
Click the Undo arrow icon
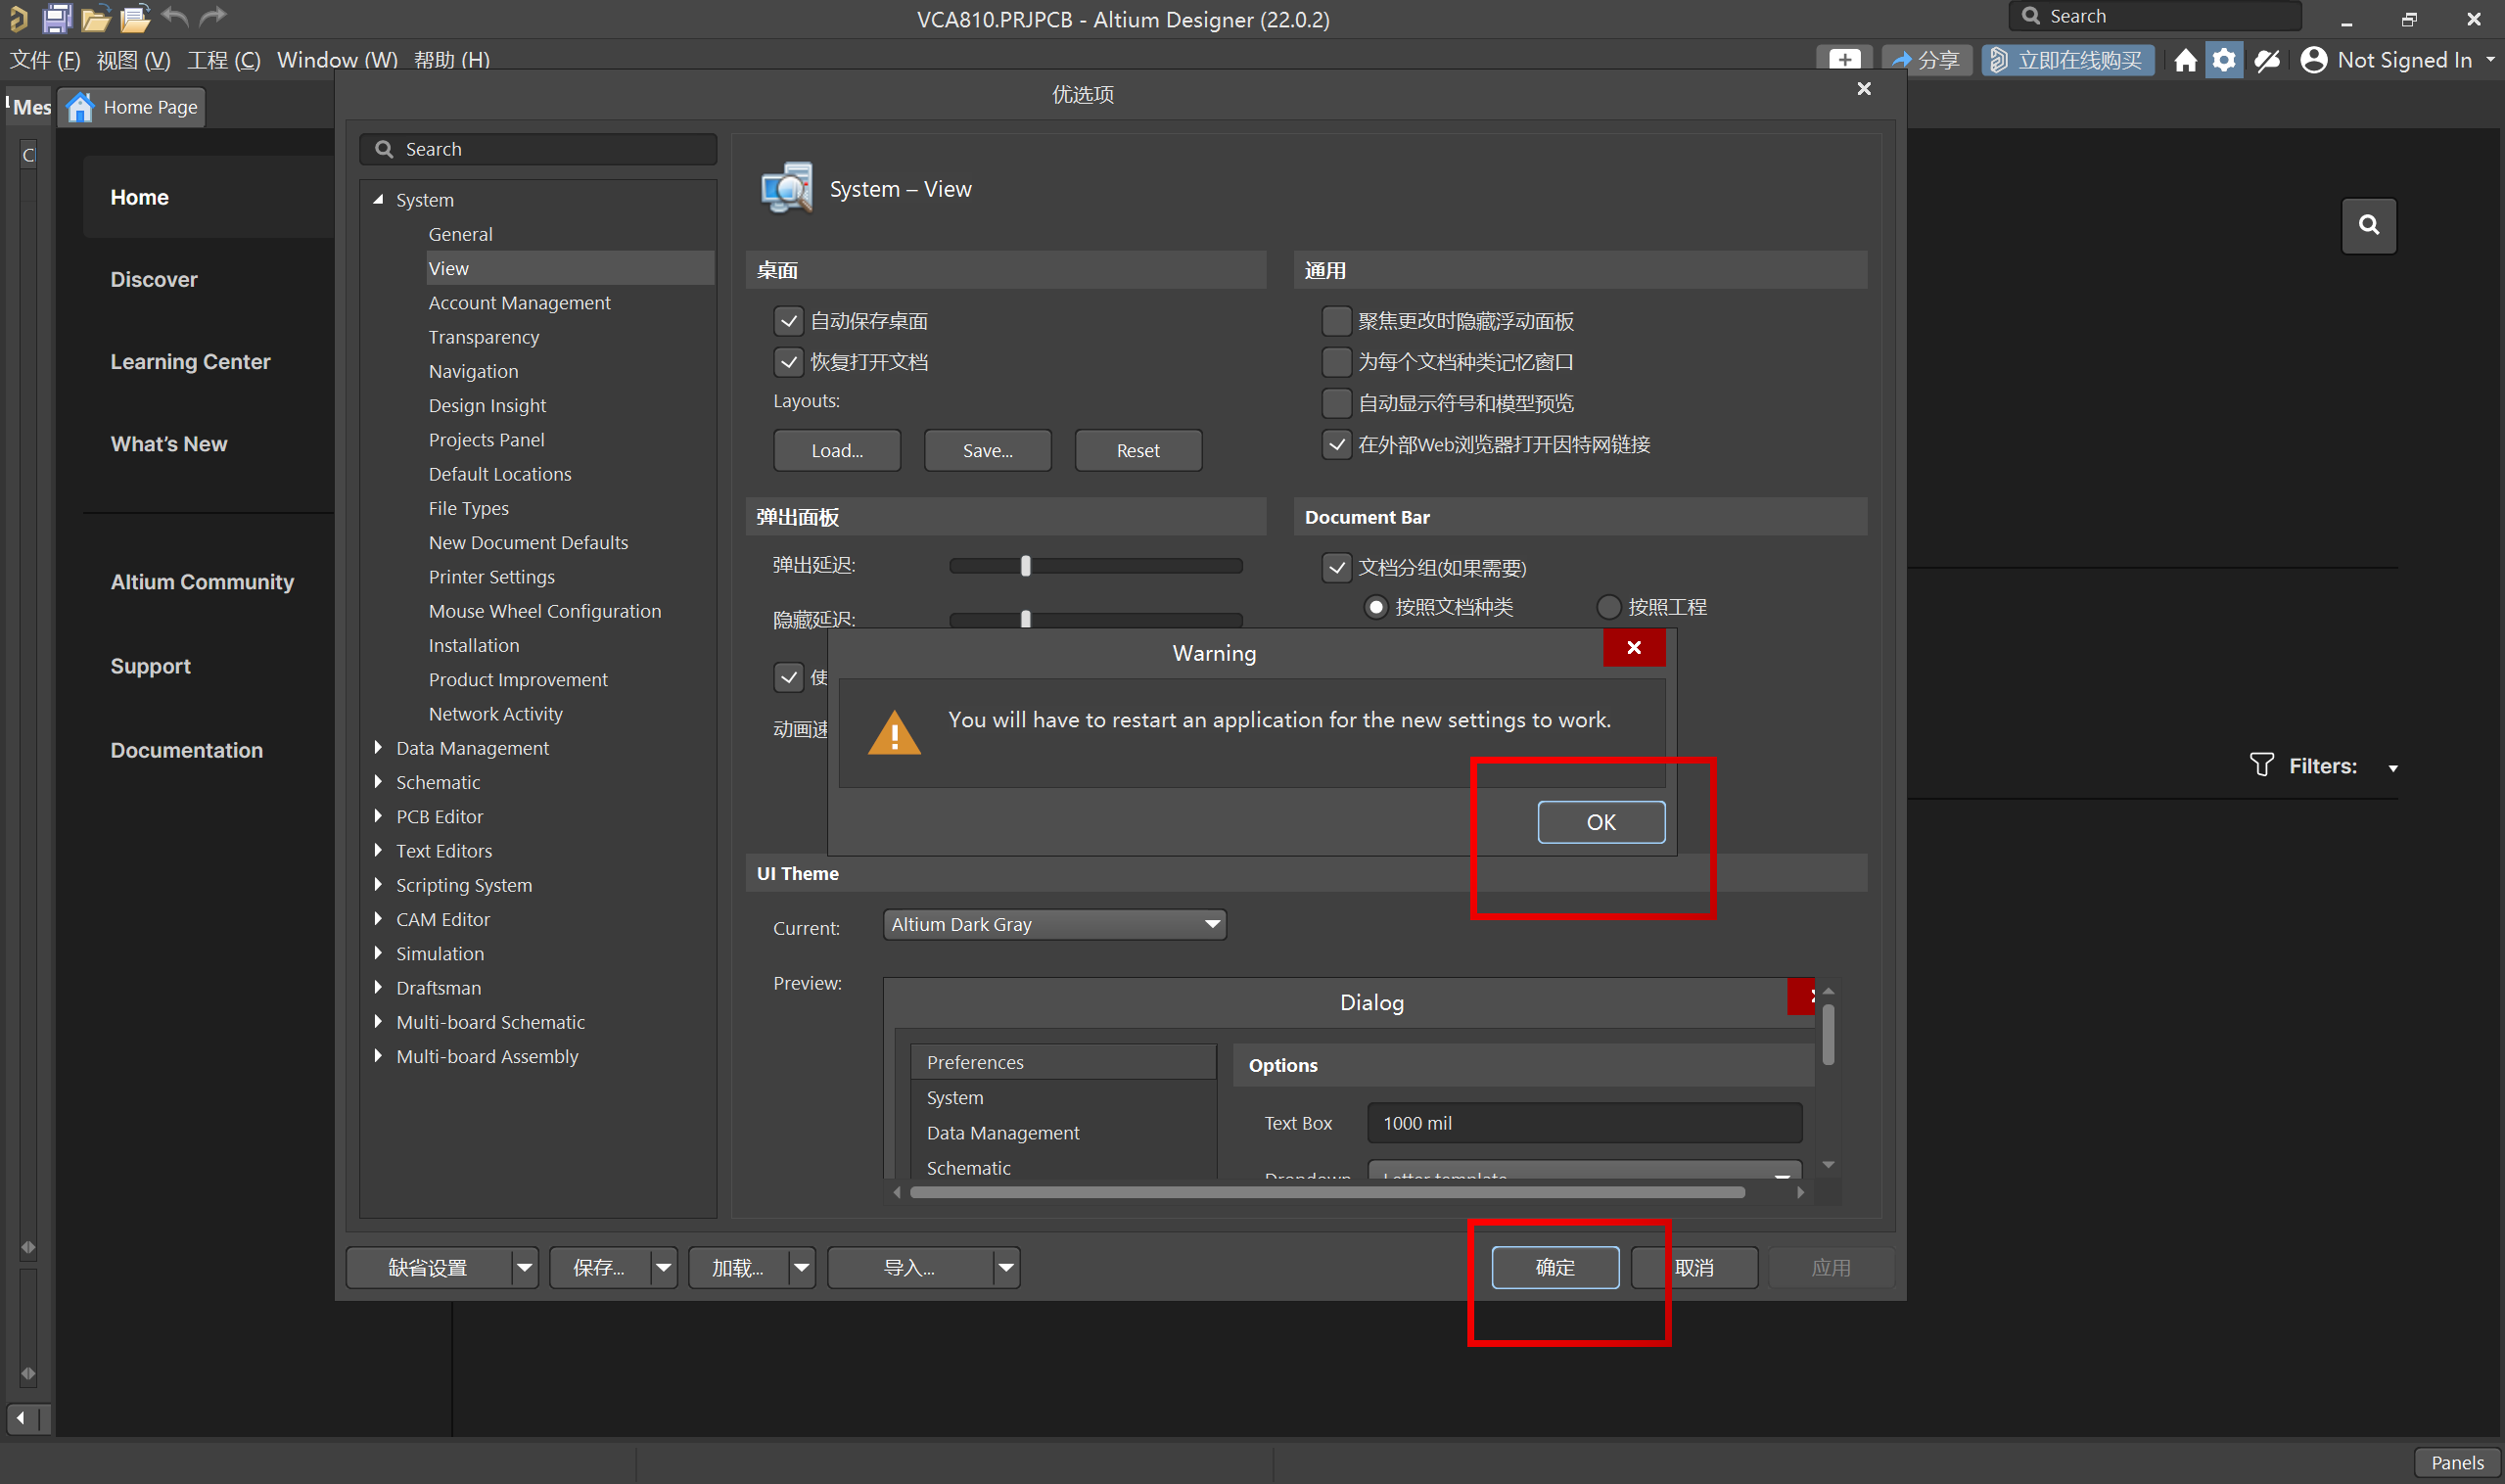174,17
